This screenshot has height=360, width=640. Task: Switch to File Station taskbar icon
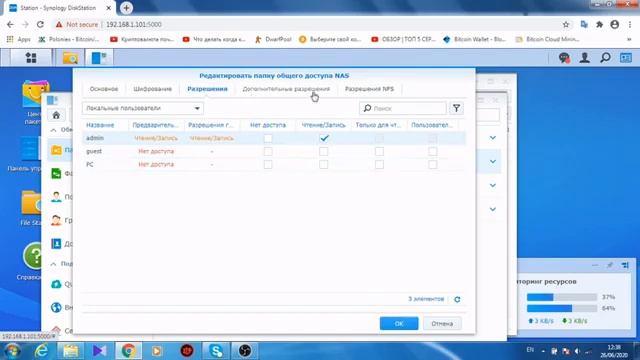[x=70, y=58]
